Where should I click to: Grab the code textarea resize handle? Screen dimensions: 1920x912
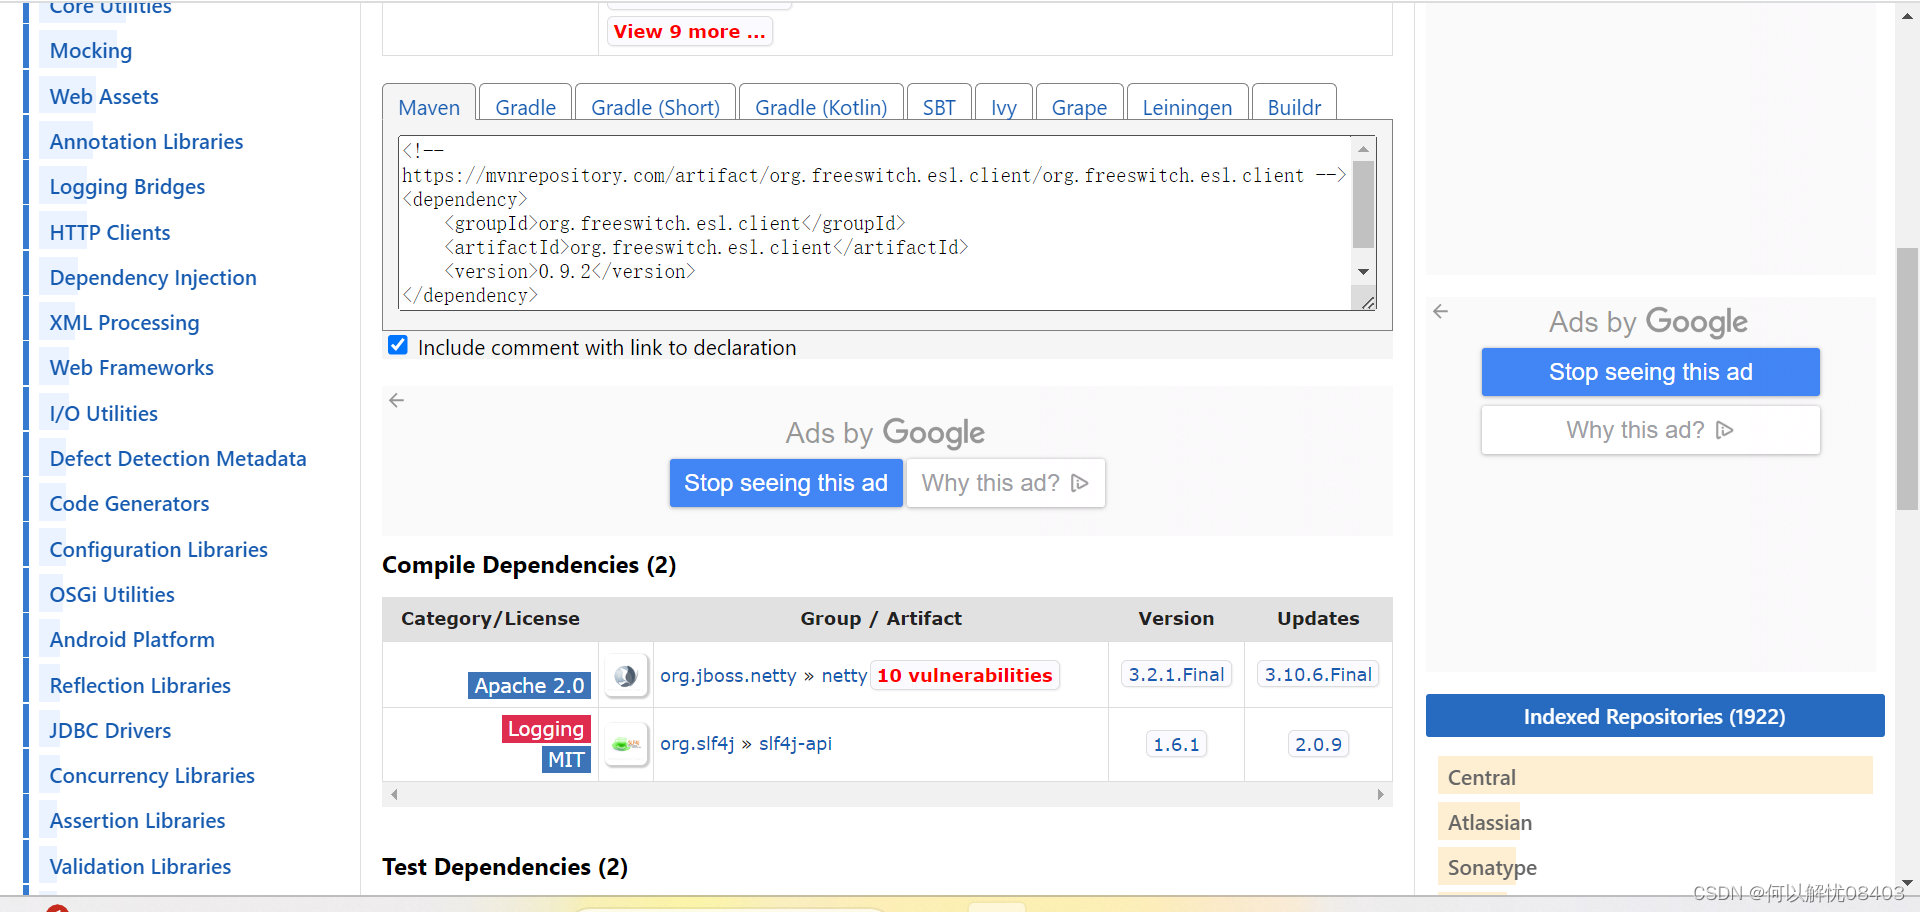point(1367,302)
